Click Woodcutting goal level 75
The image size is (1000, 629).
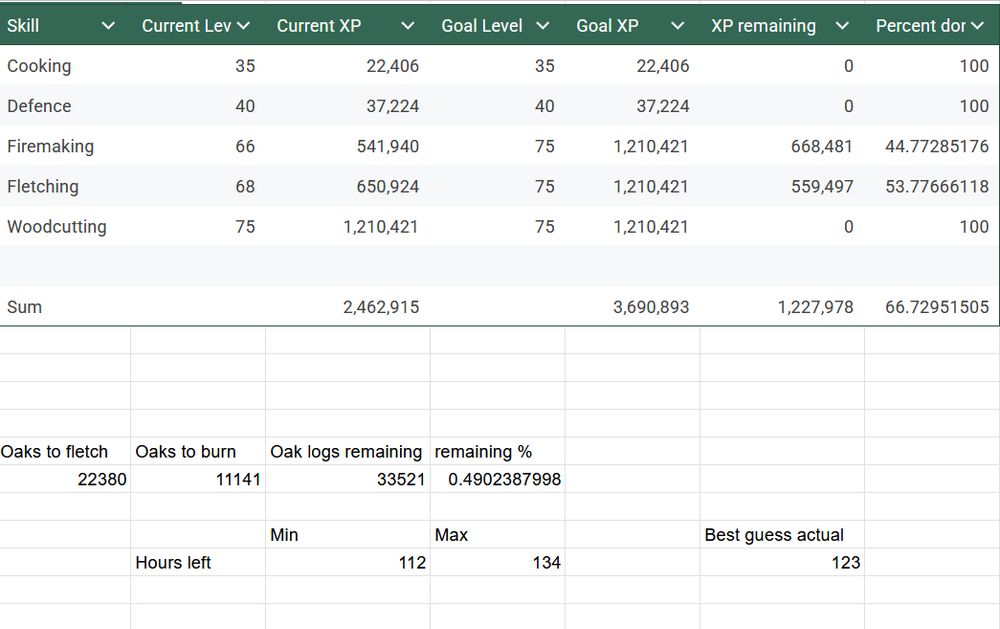tap(545, 226)
